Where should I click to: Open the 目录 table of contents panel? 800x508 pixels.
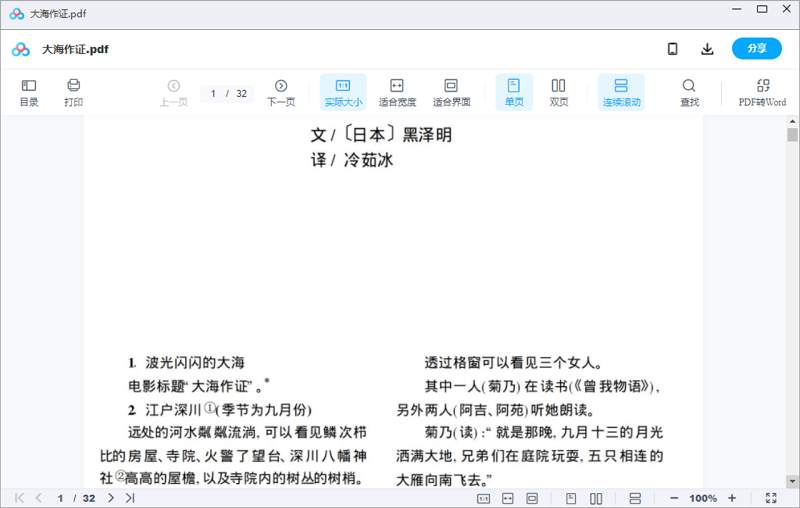click(x=29, y=92)
